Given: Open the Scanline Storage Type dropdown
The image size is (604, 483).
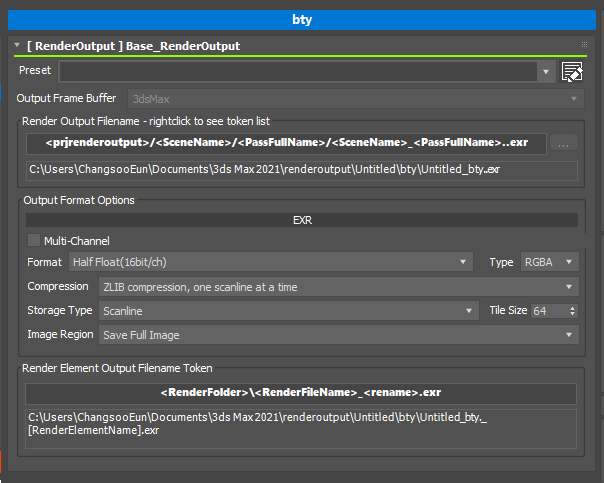Looking at the screenshot, I should 288,311.
